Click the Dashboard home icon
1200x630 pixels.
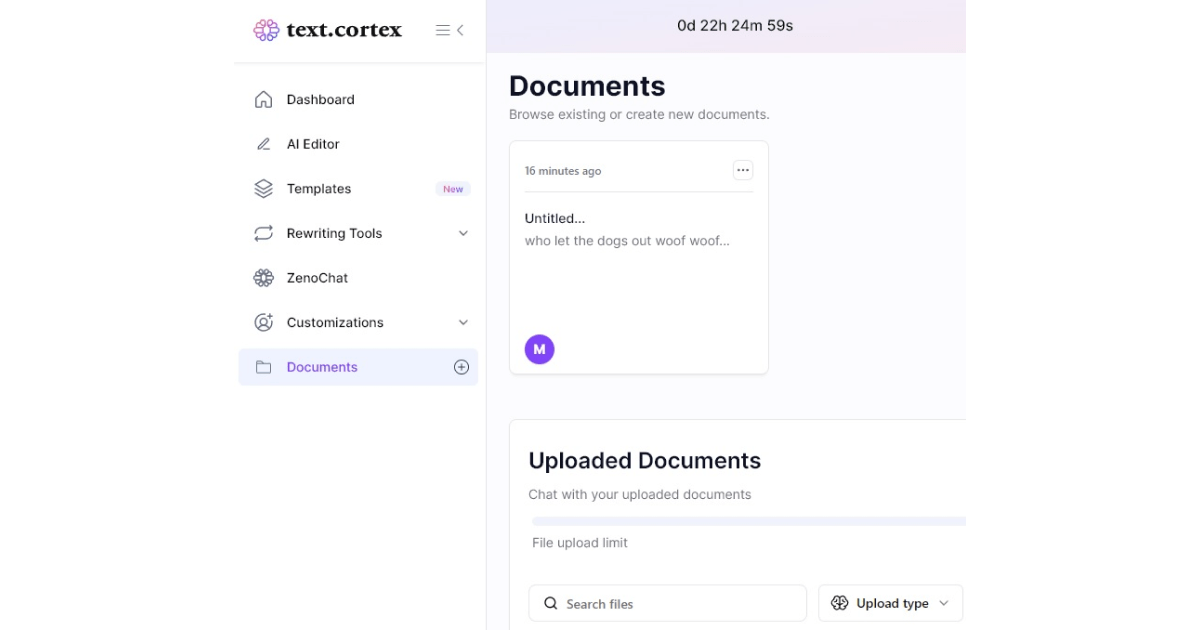(x=263, y=99)
